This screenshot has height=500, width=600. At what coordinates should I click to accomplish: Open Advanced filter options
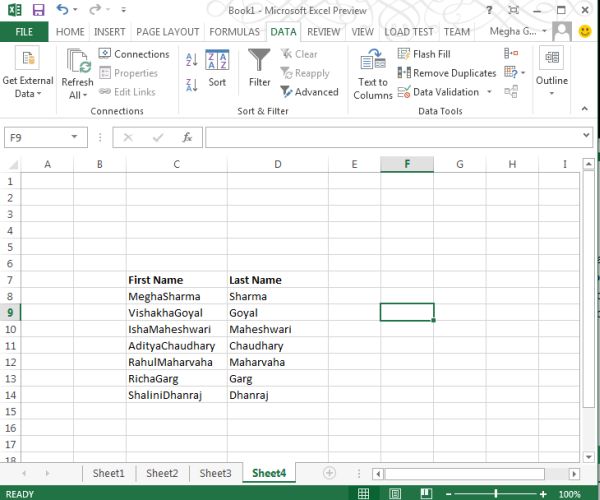tap(310, 92)
